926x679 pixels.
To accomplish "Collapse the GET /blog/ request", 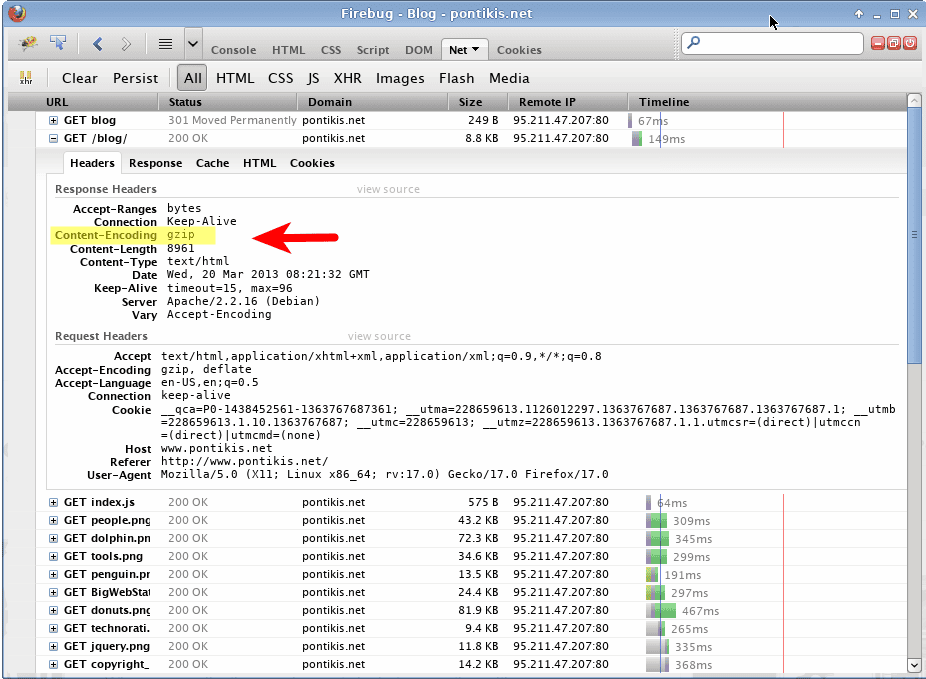I will tap(53, 138).
